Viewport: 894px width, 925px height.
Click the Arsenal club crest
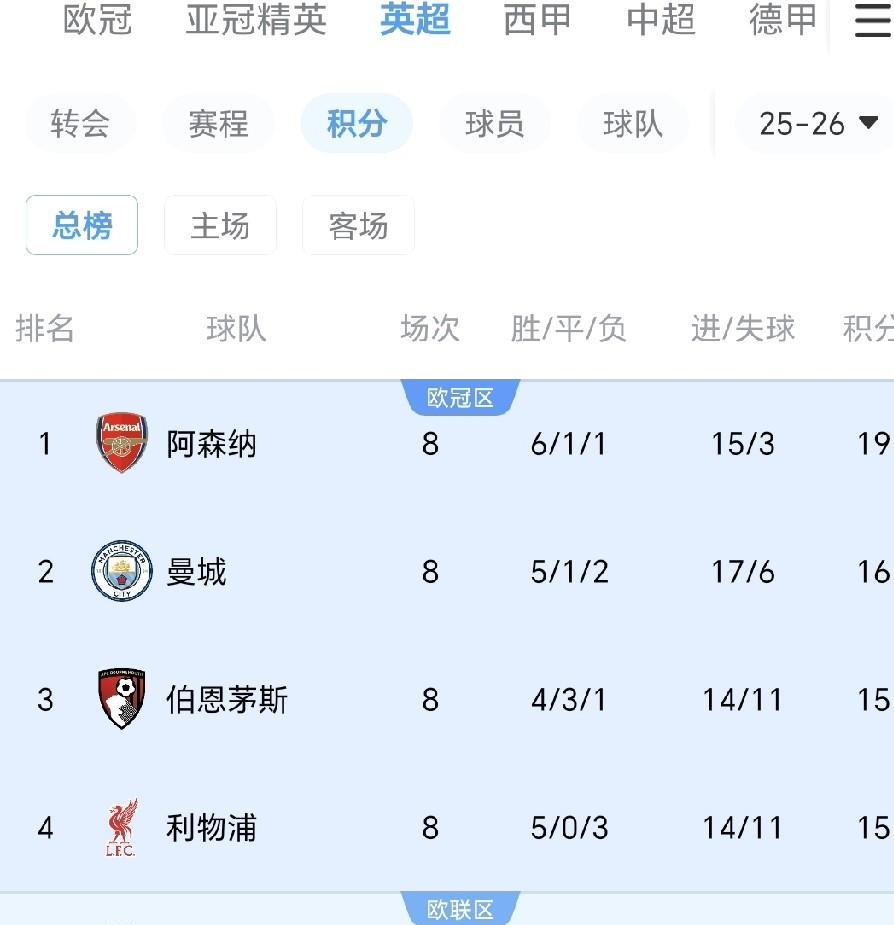[x=122, y=443]
